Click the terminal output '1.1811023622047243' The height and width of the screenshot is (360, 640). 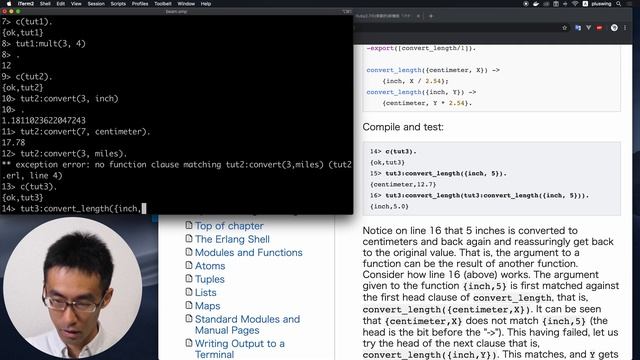[x=44, y=120]
